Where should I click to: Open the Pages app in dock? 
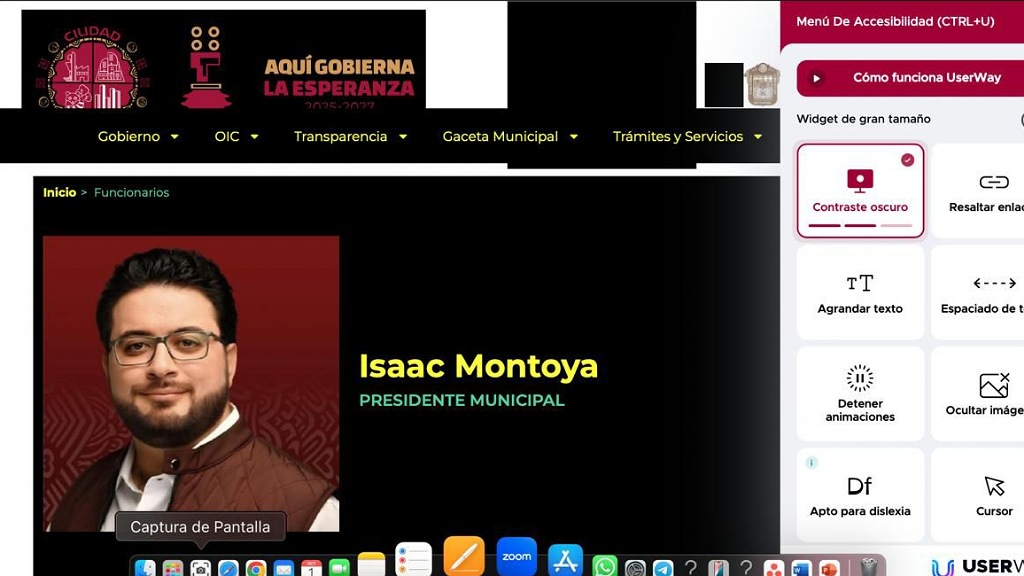464,557
